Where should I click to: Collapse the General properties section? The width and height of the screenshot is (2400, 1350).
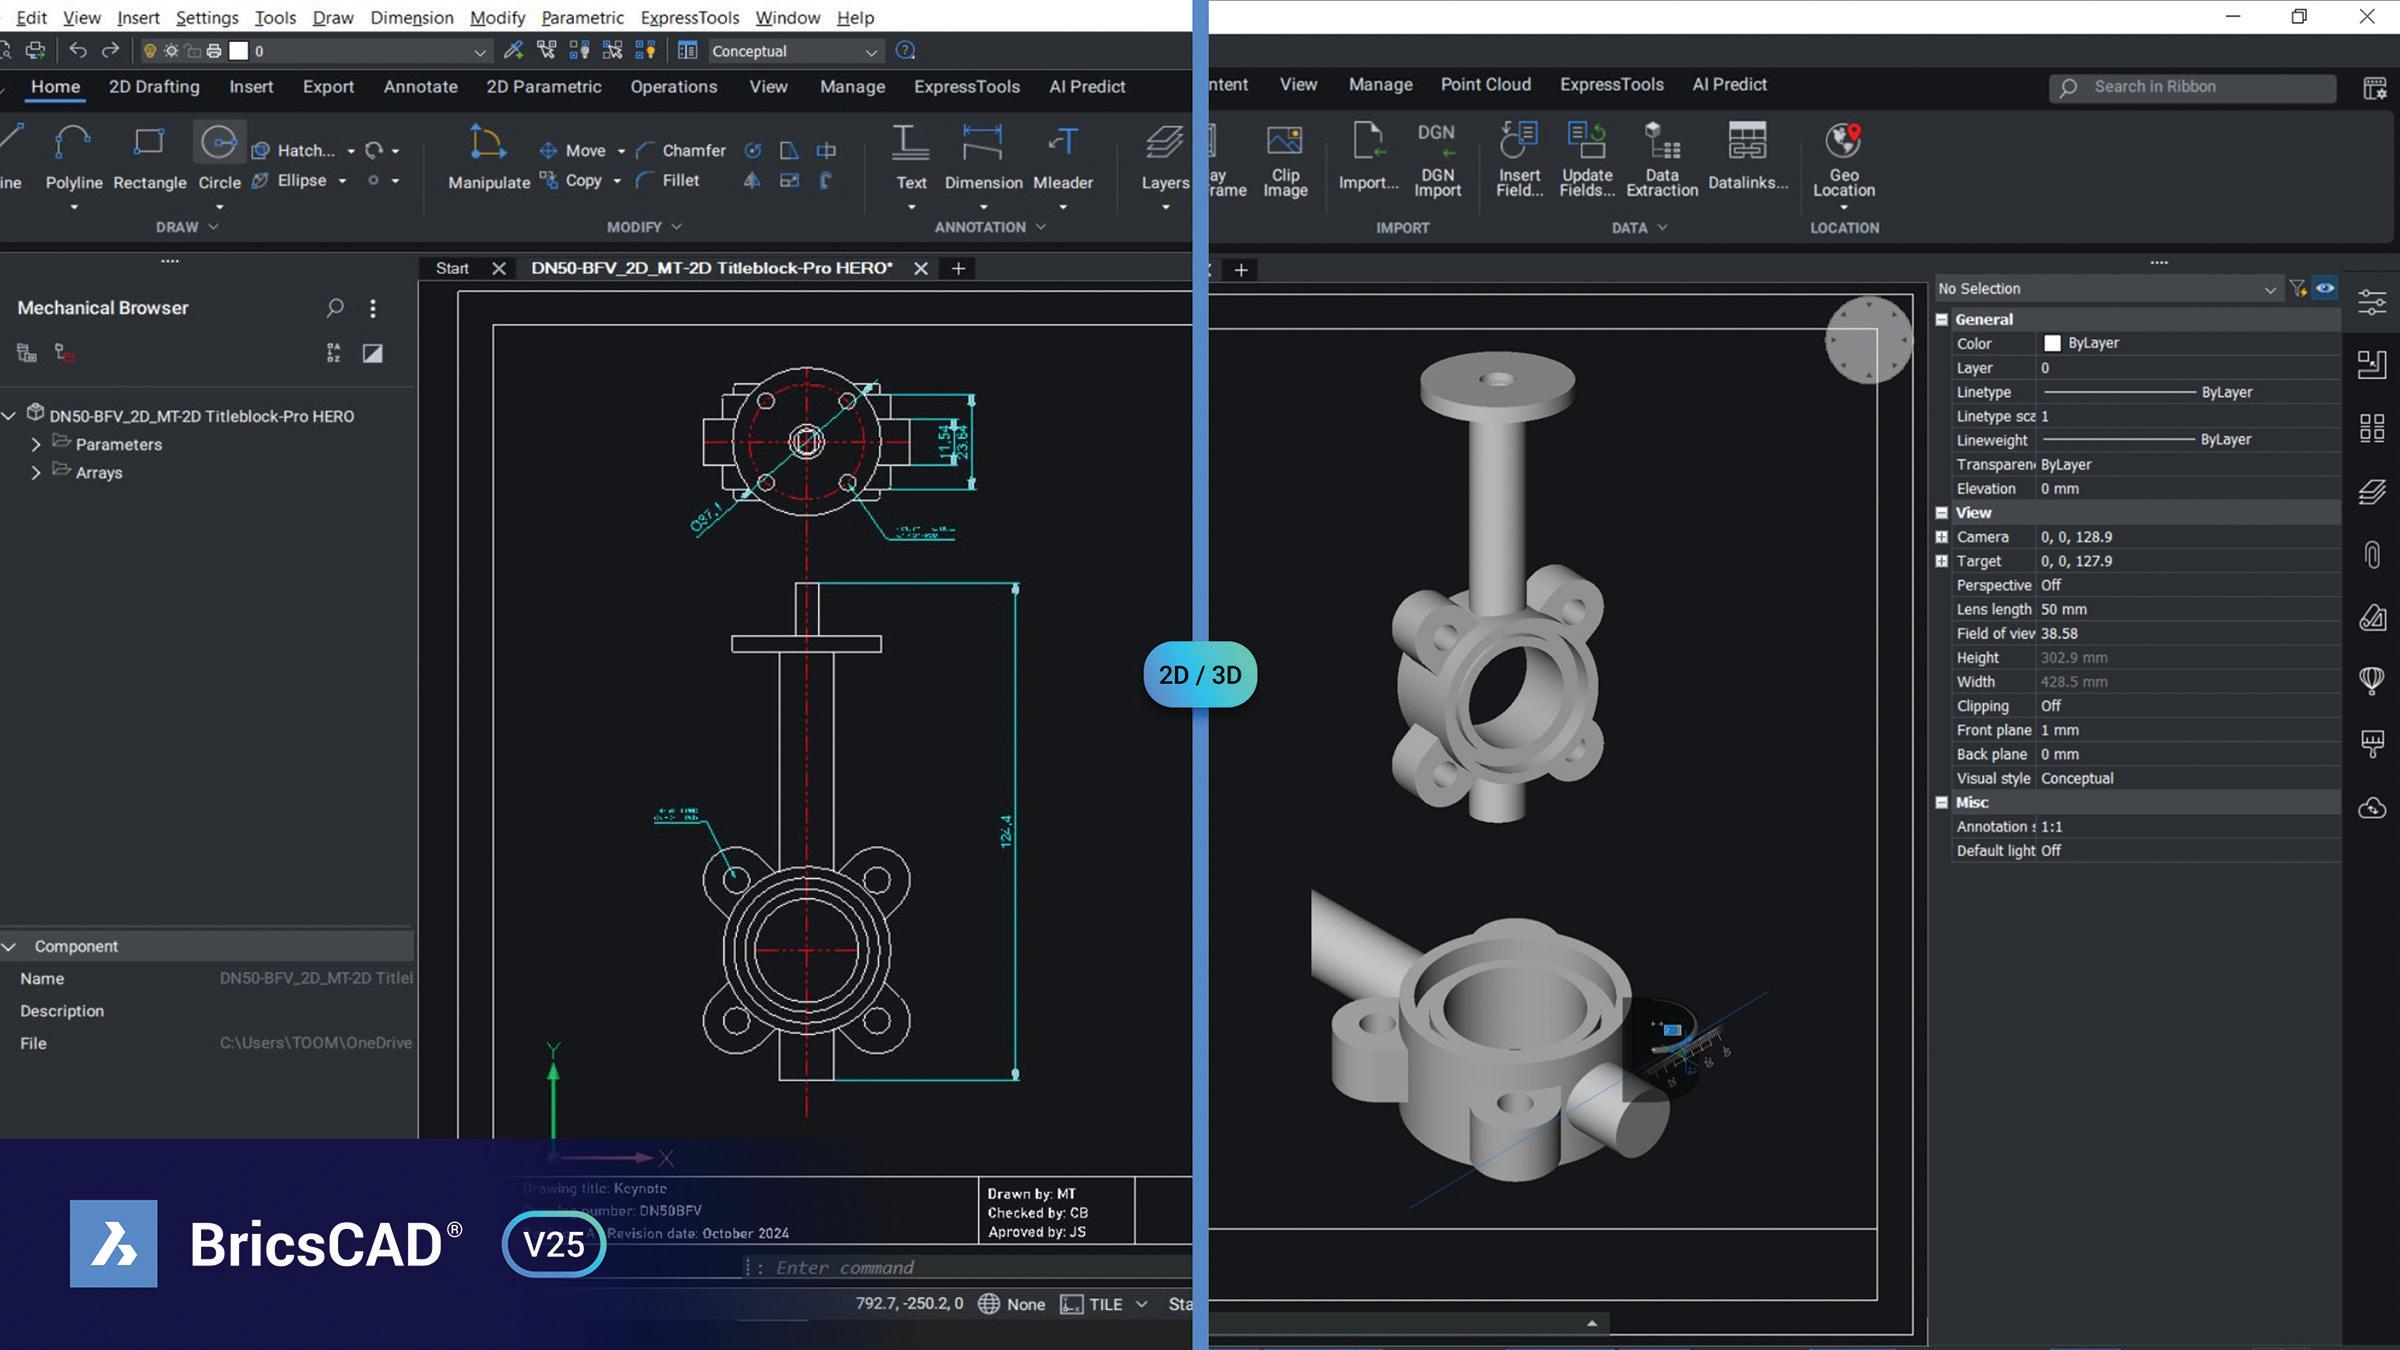1942,320
